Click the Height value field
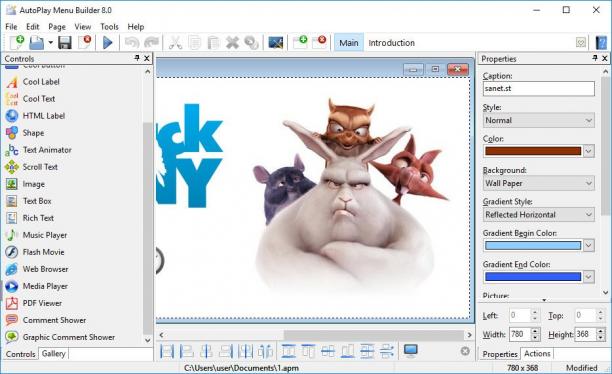612x374 pixels. pyautogui.click(x=585, y=334)
